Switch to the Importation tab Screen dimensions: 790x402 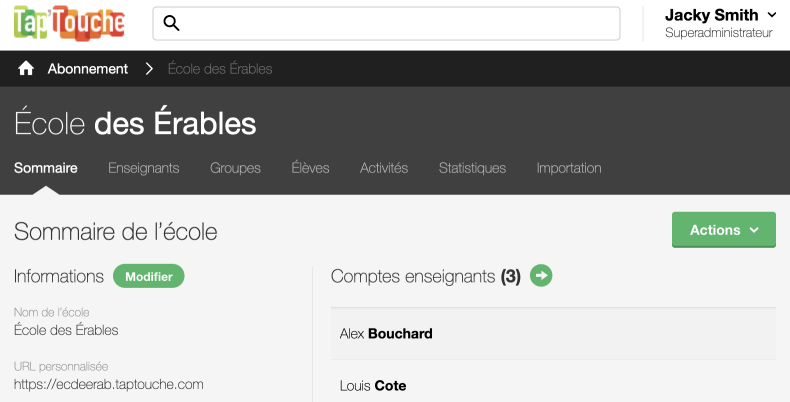point(569,168)
